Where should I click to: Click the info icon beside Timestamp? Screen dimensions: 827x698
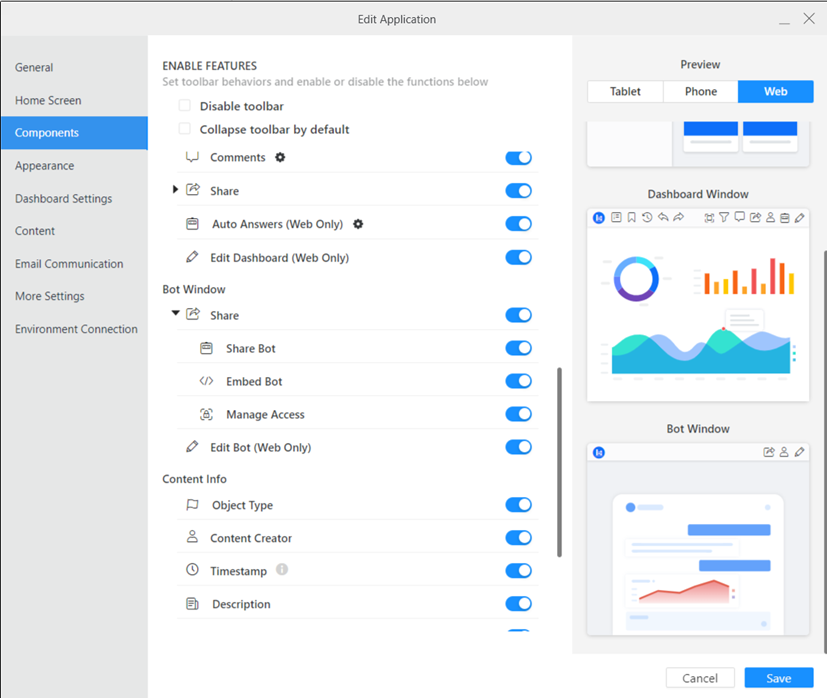click(282, 570)
